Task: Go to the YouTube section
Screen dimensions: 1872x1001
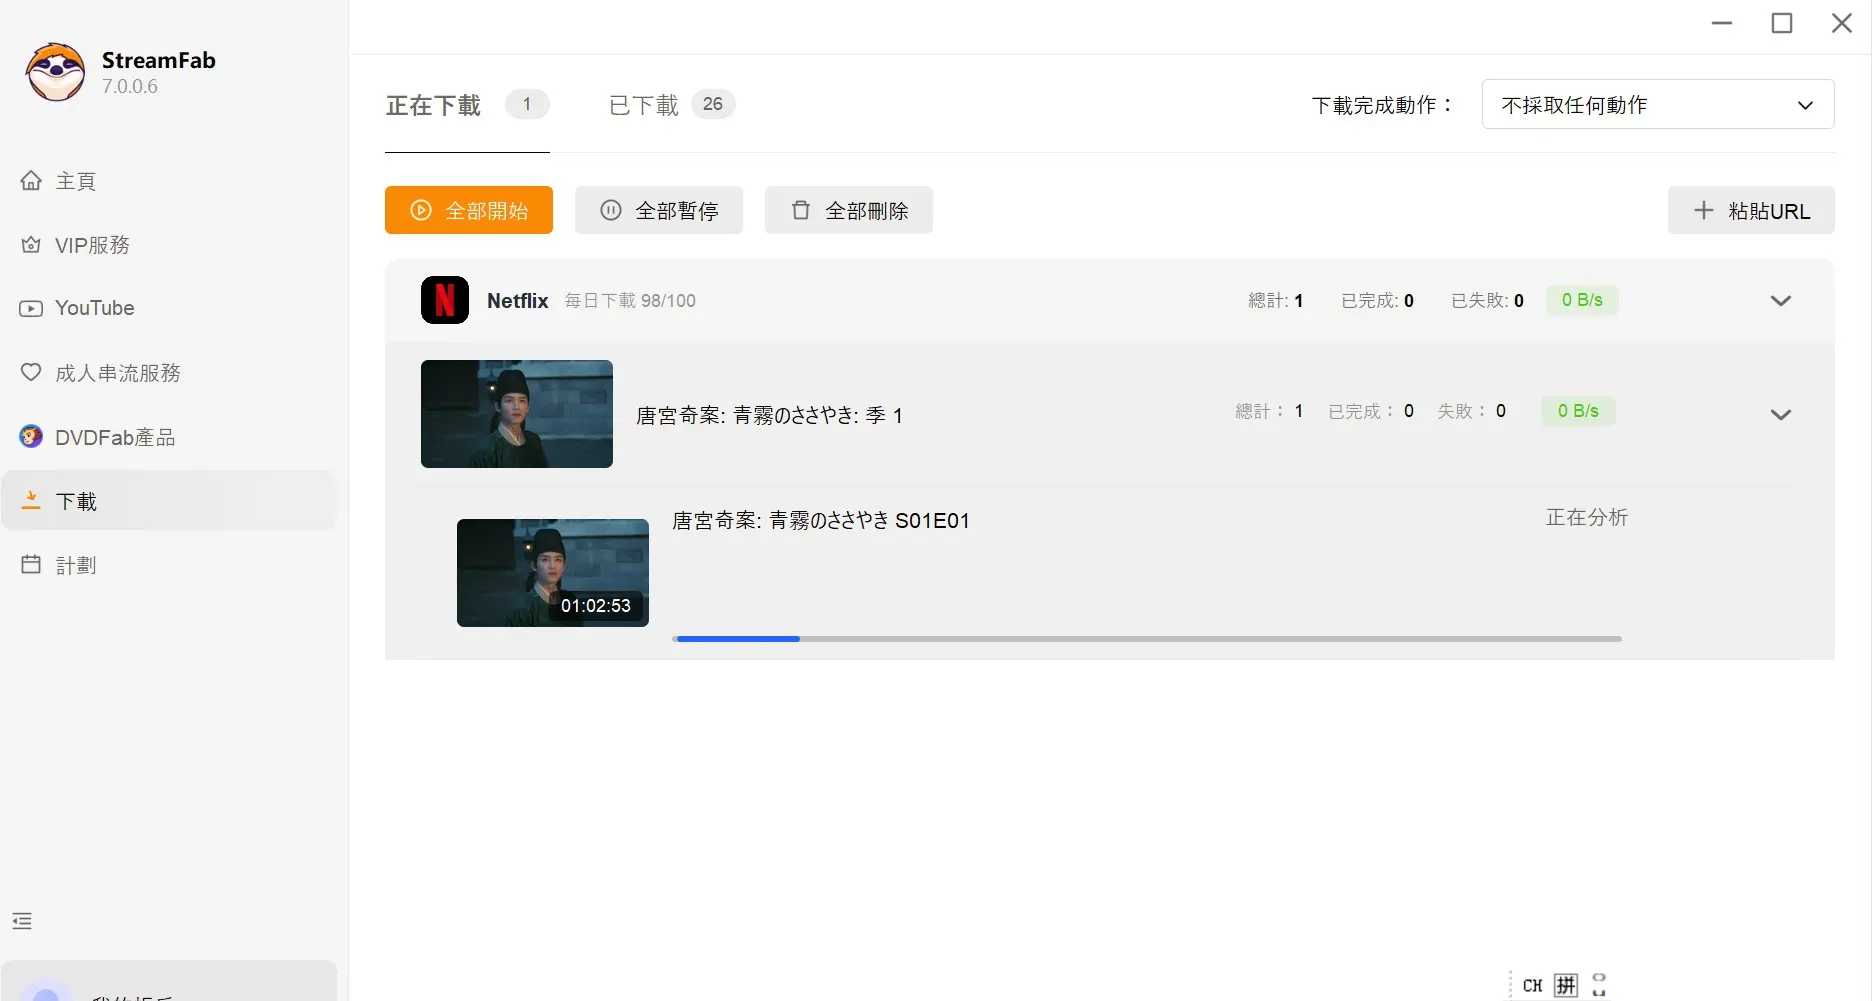Action: [x=168, y=308]
